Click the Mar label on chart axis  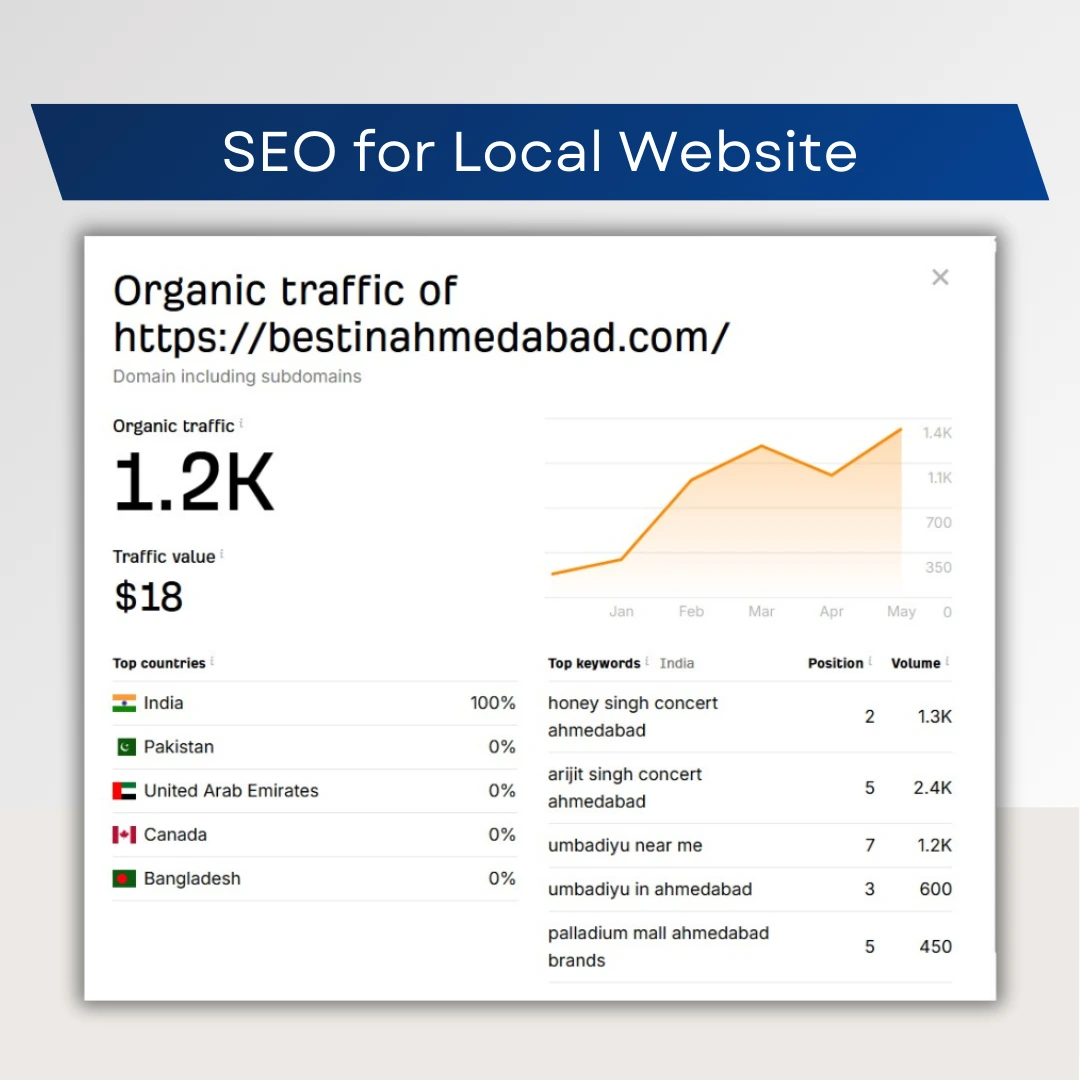761,612
